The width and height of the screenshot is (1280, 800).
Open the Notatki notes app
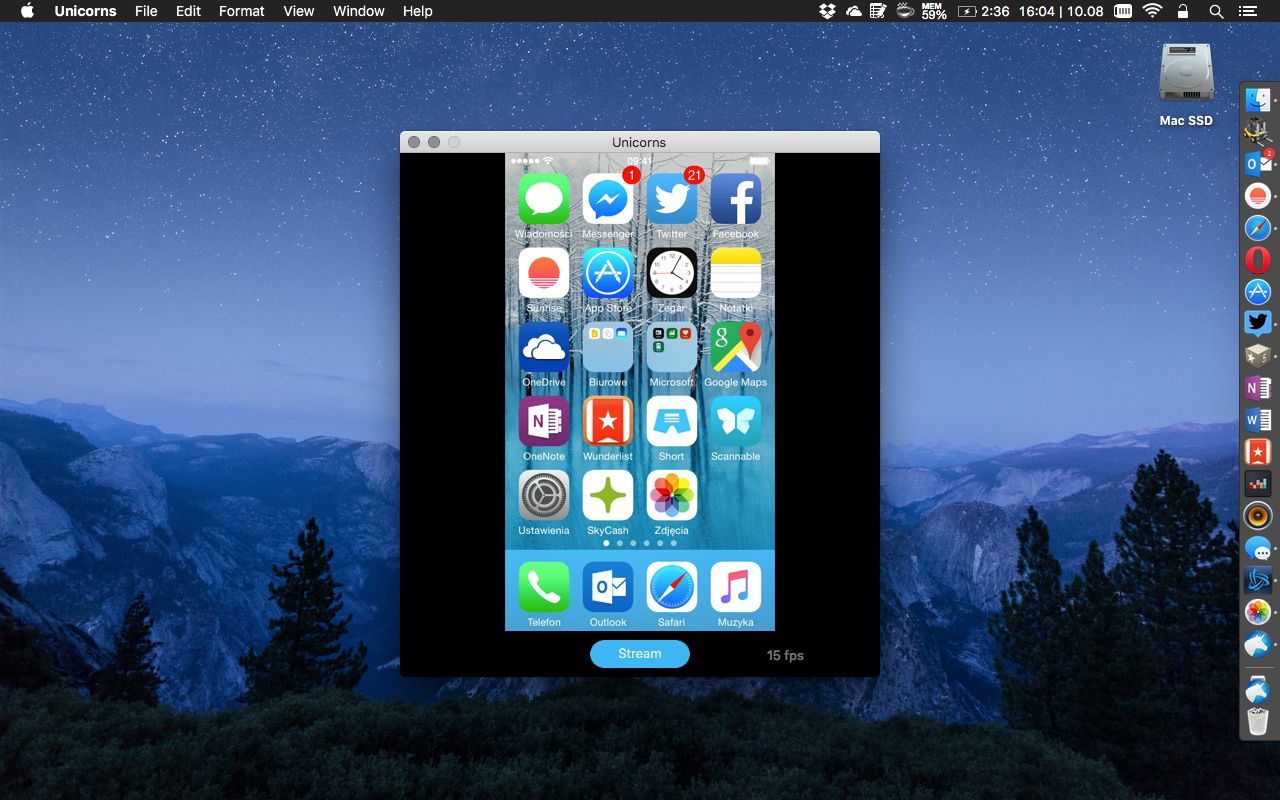click(736, 273)
